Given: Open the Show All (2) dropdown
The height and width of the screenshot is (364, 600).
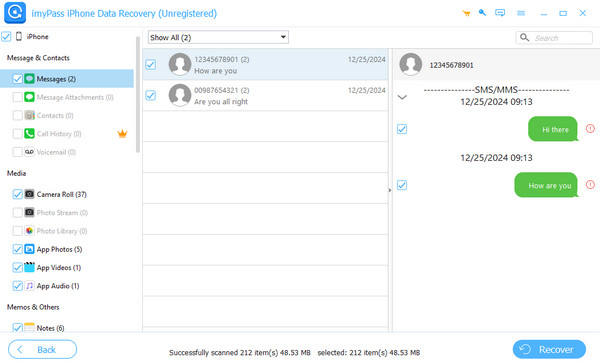Looking at the screenshot, I should pos(218,37).
